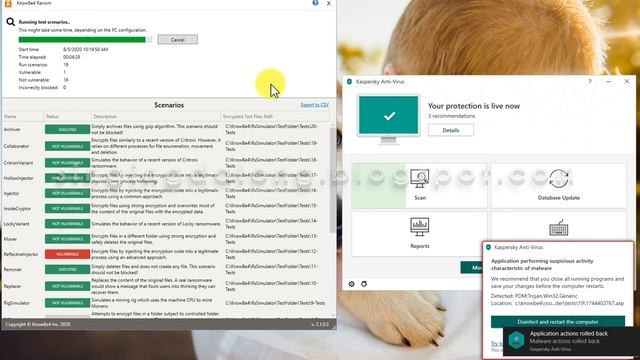Click the EXECUTED badge in Archiver row
The image size is (640, 360).
tap(67, 129)
